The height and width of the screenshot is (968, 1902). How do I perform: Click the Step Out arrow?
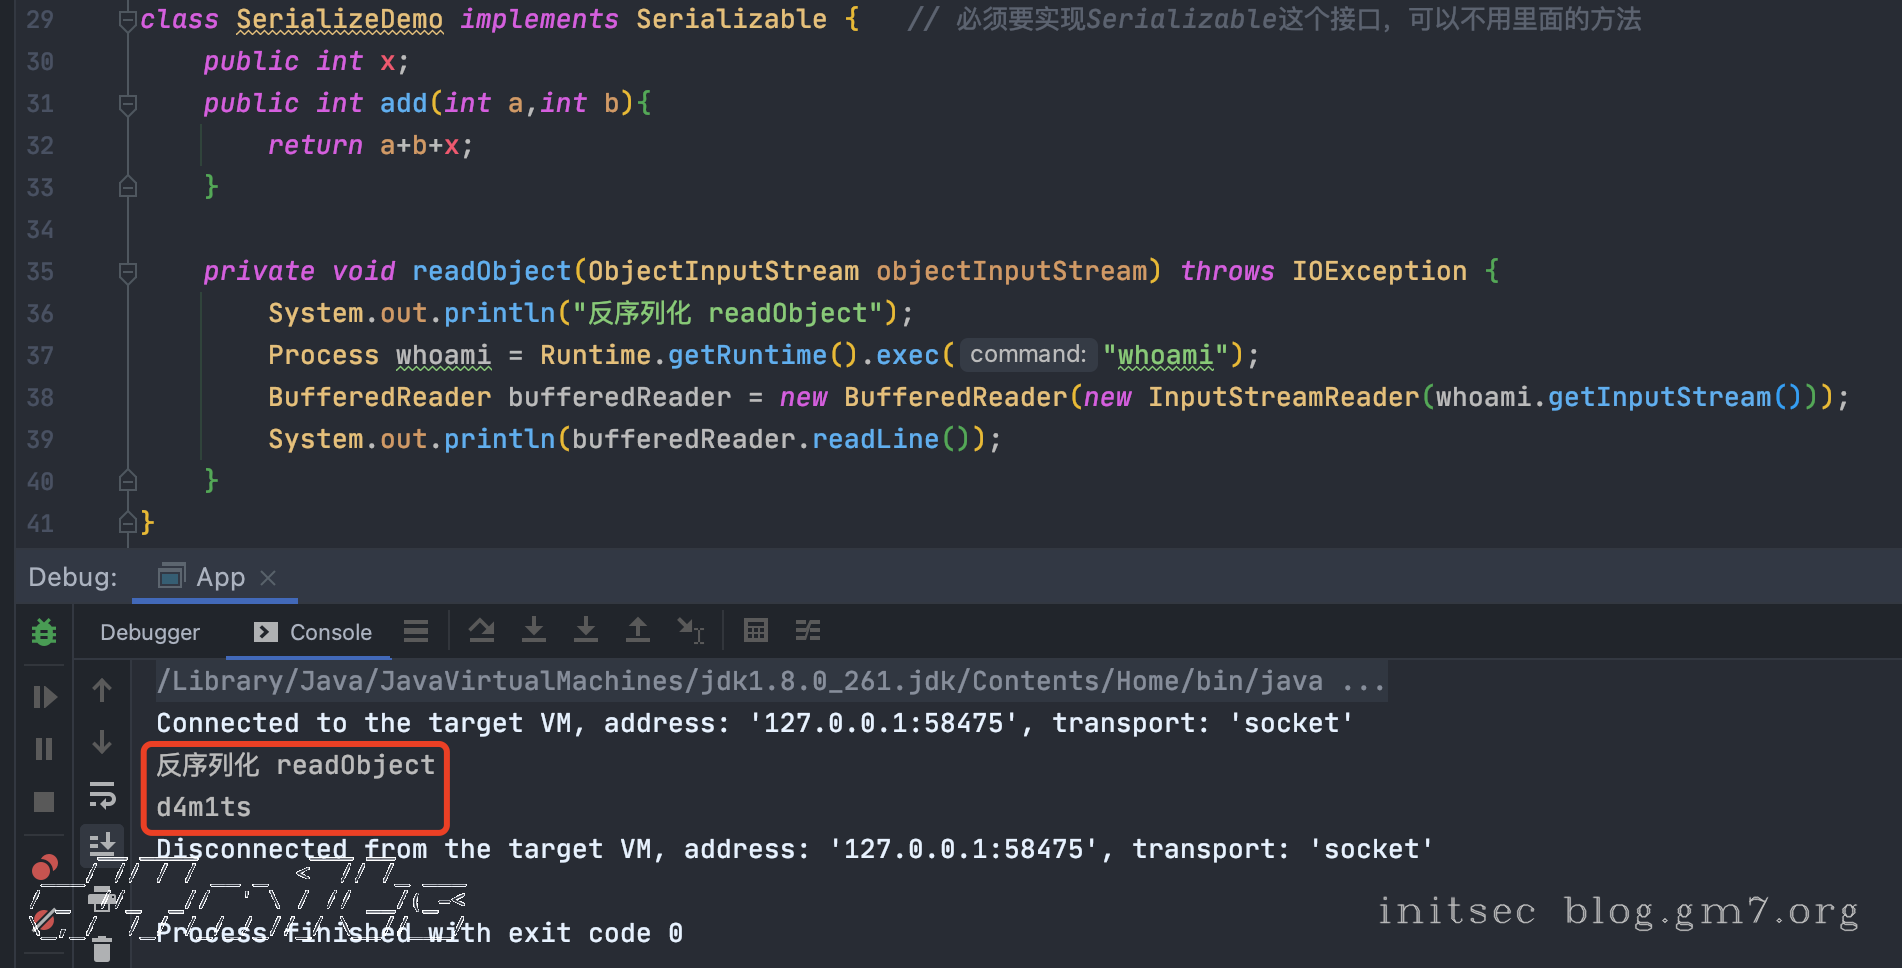click(x=637, y=631)
